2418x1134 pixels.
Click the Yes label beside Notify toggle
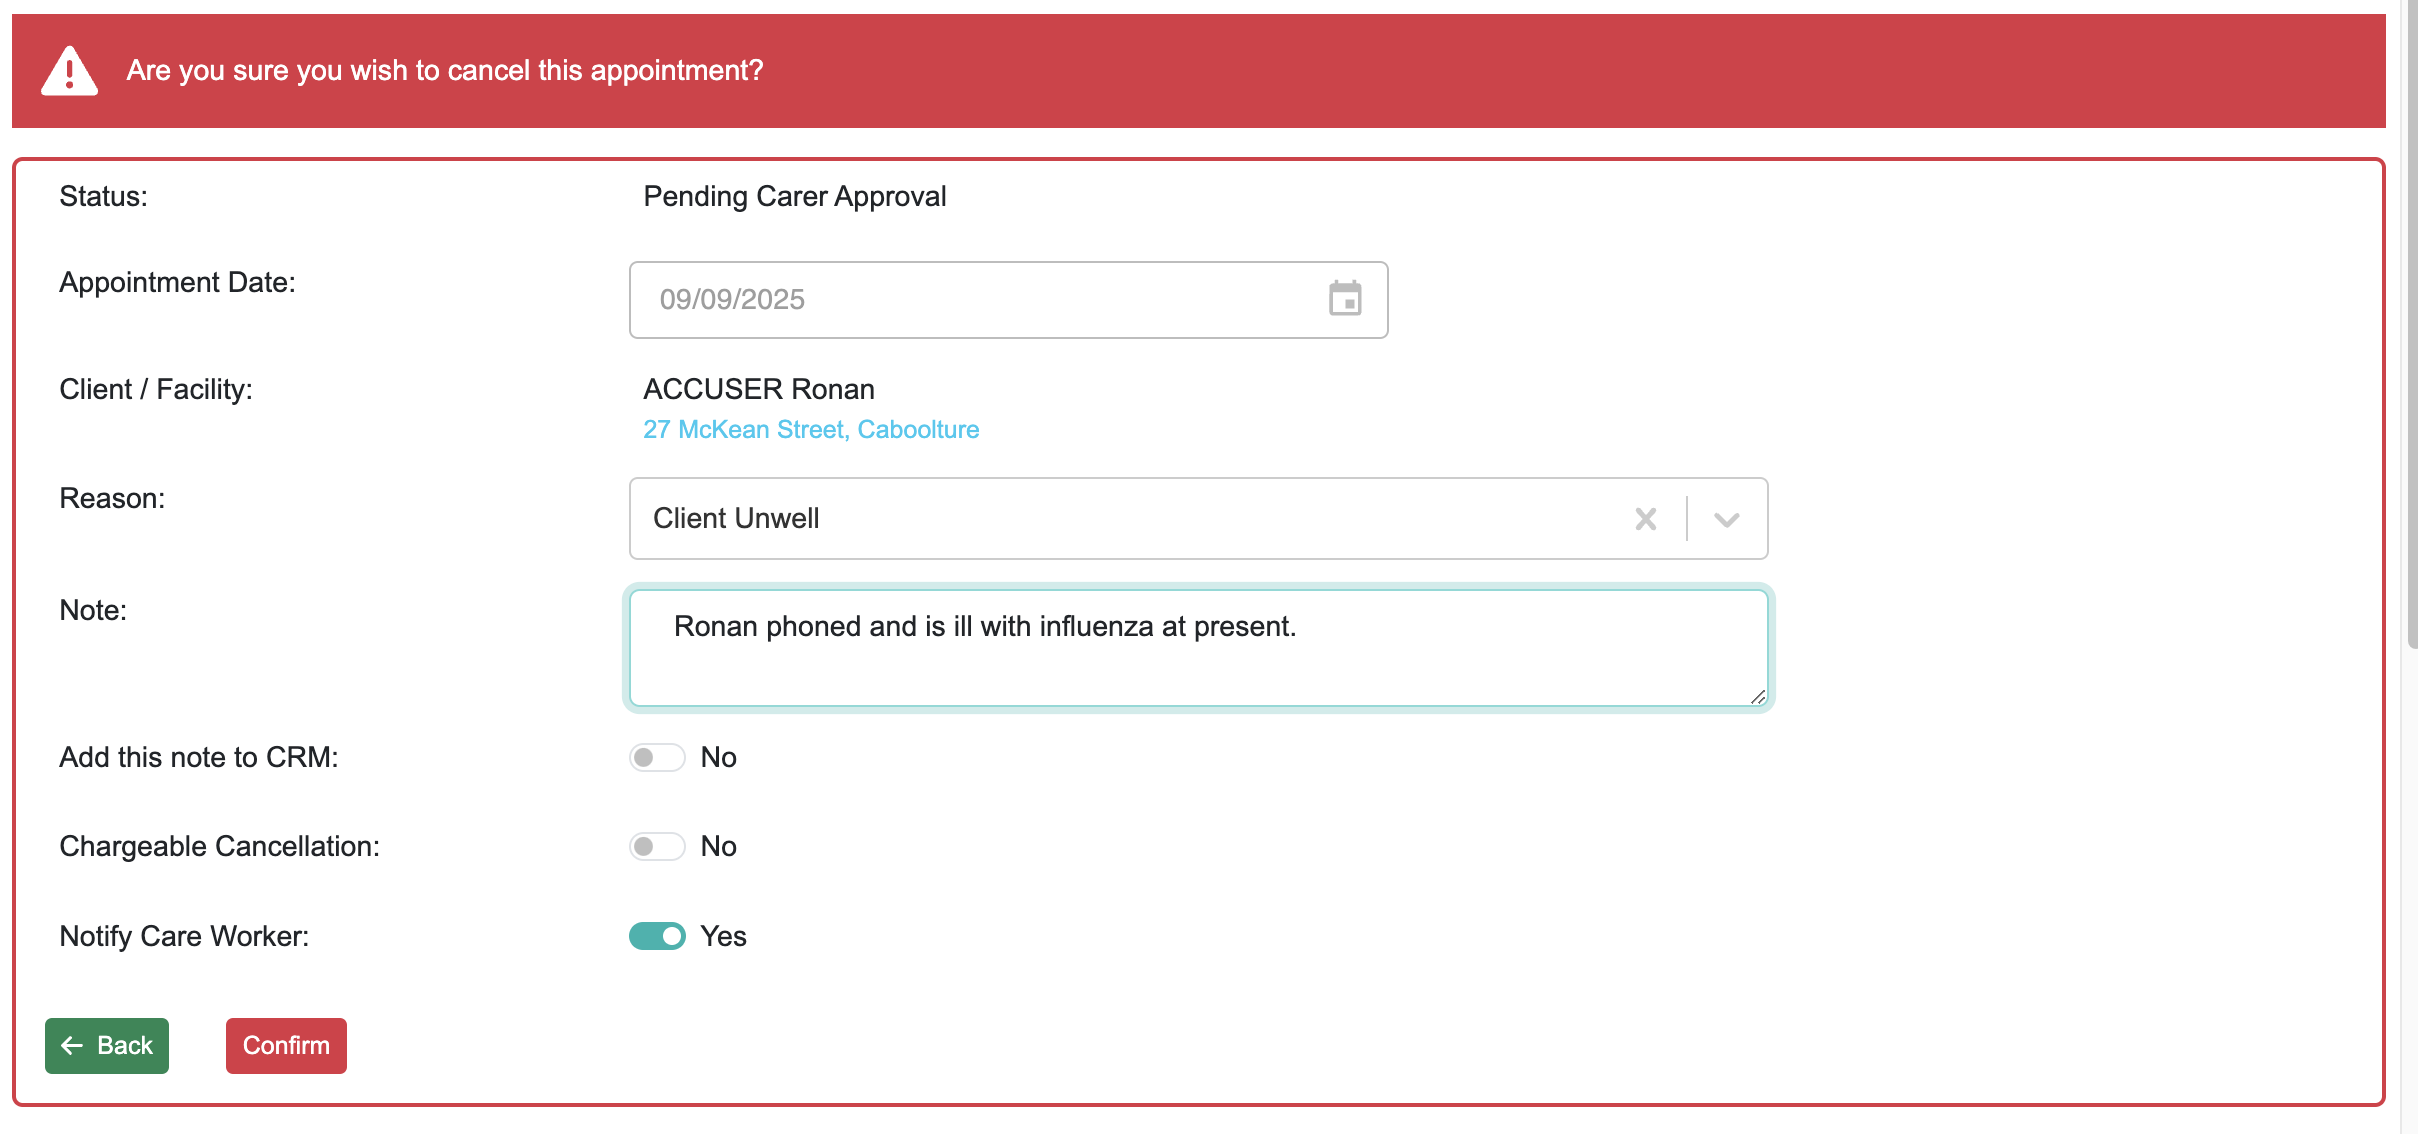click(x=723, y=937)
